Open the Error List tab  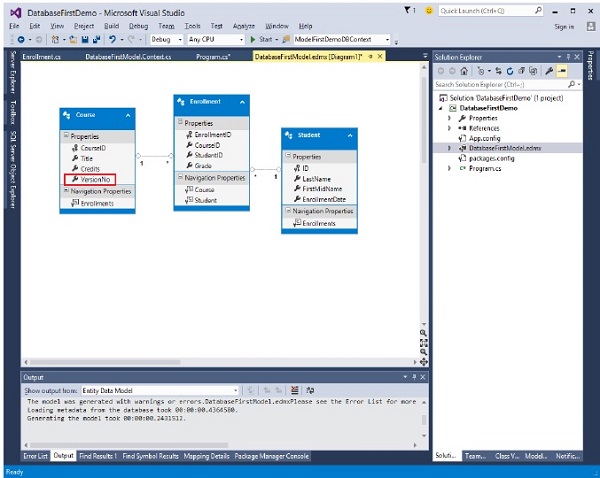pyautogui.click(x=36, y=456)
